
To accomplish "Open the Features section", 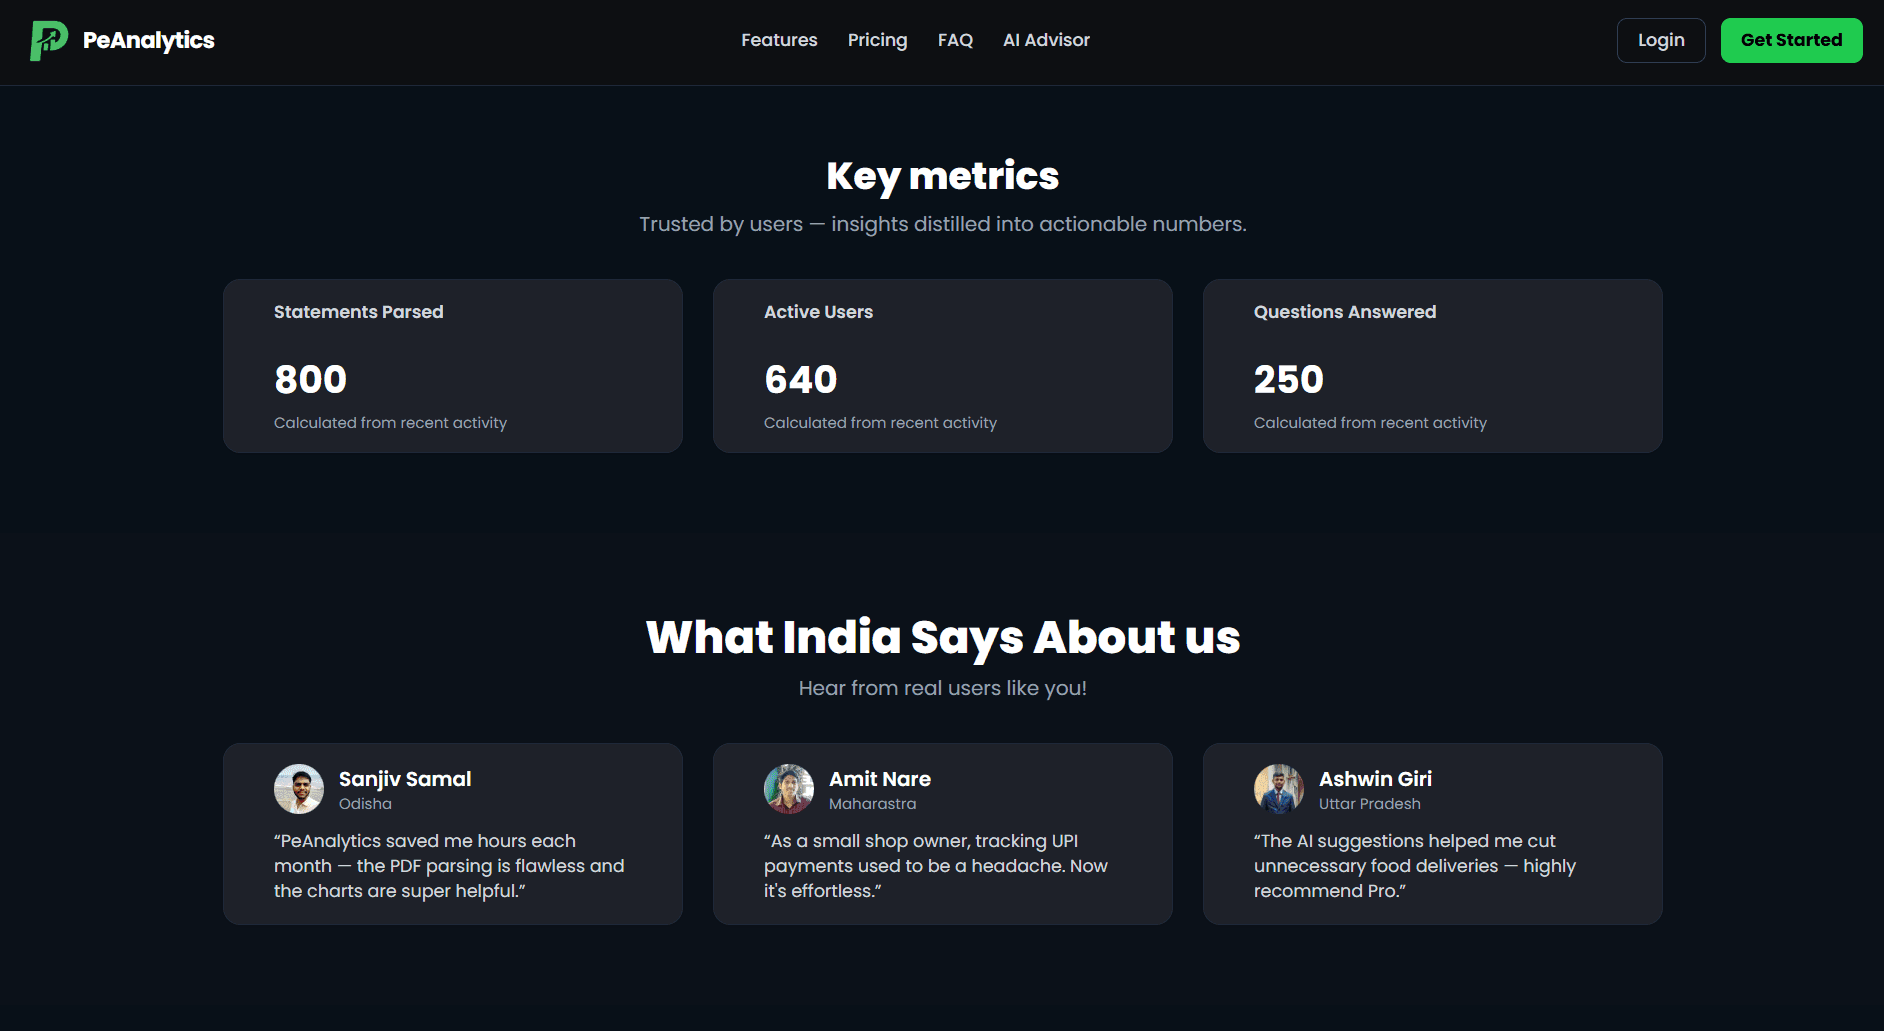I will (x=779, y=40).
